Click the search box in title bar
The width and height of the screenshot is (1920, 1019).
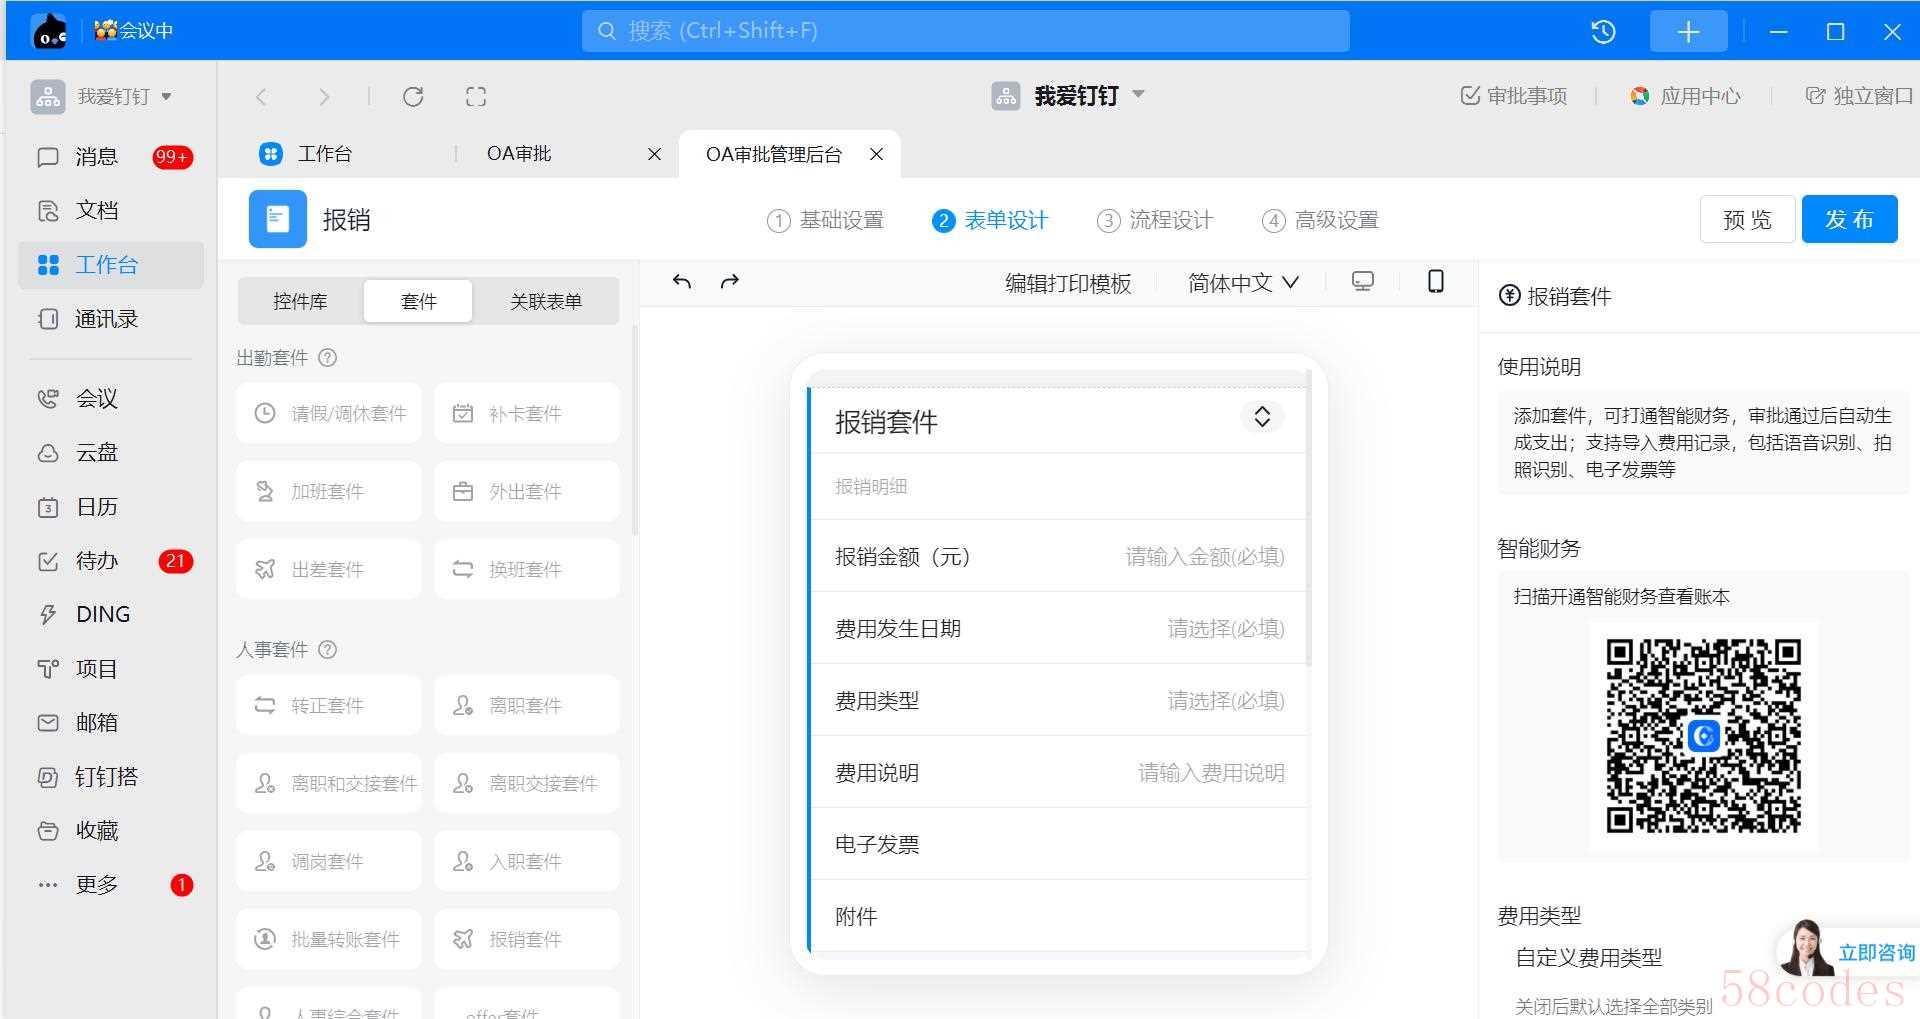[x=965, y=31]
